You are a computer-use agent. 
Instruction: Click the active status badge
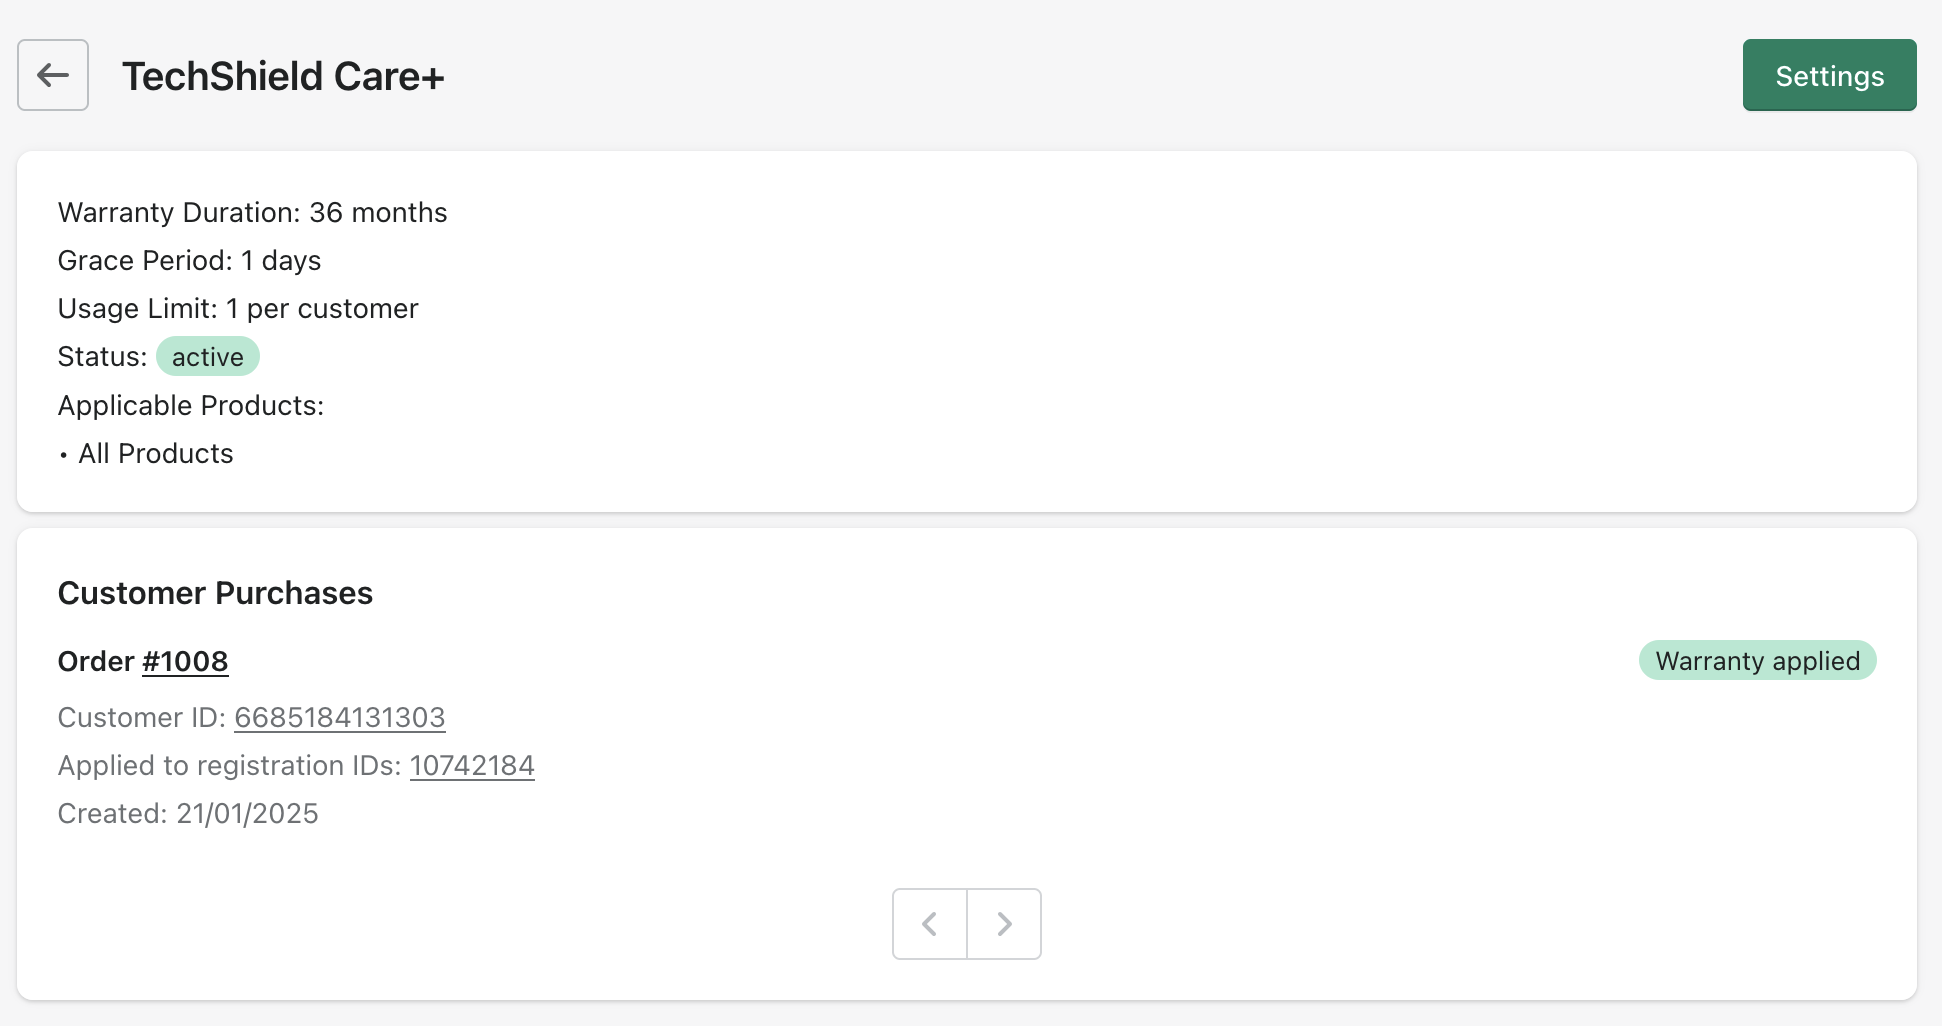[x=207, y=357]
